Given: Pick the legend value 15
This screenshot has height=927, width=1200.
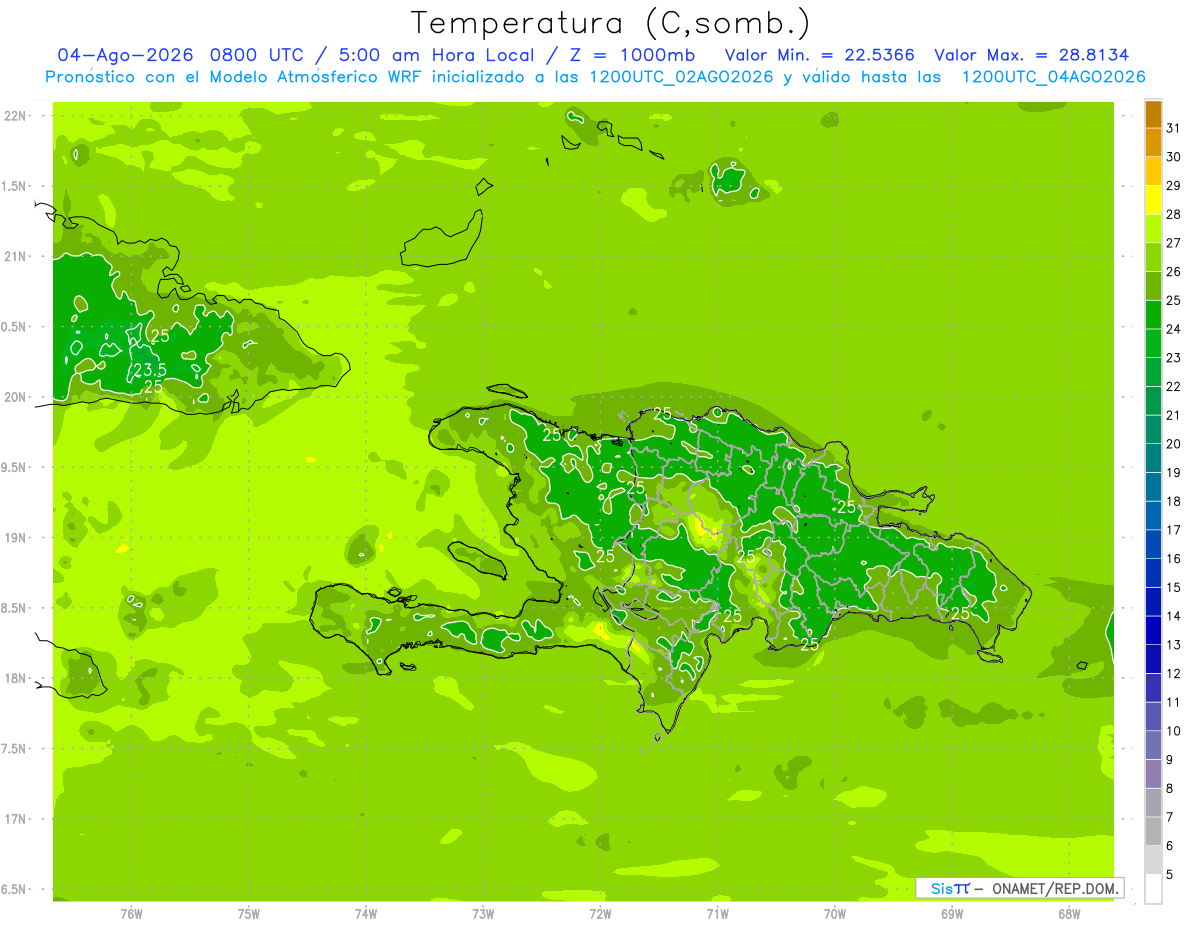Looking at the screenshot, I should (x=1174, y=587).
